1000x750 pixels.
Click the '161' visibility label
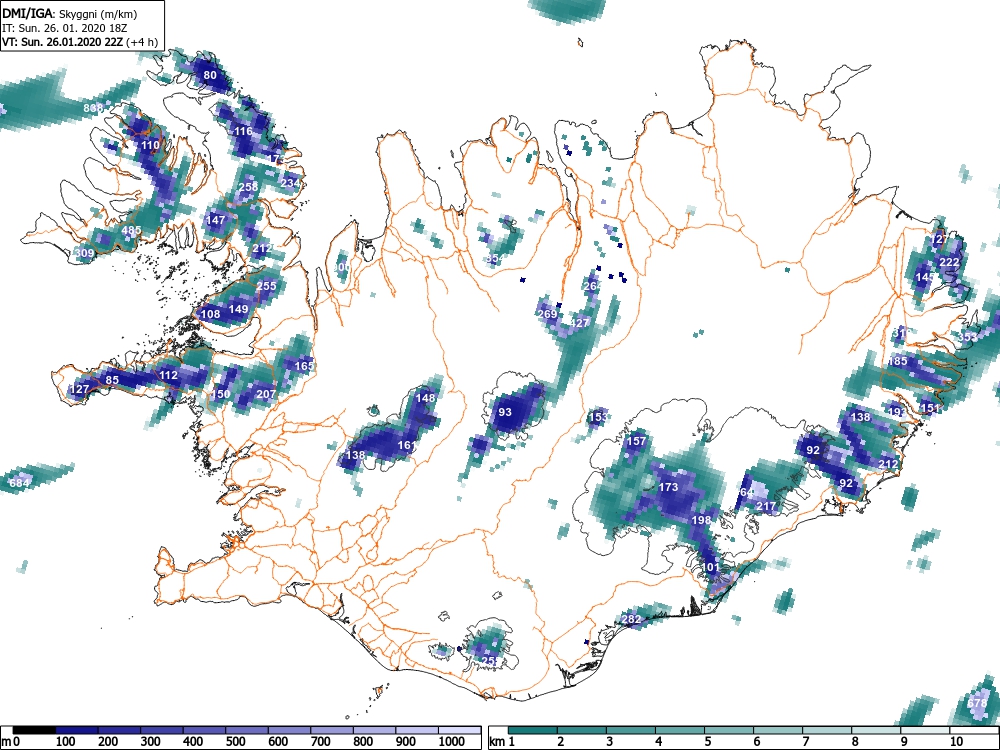pyautogui.click(x=407, y=445)
